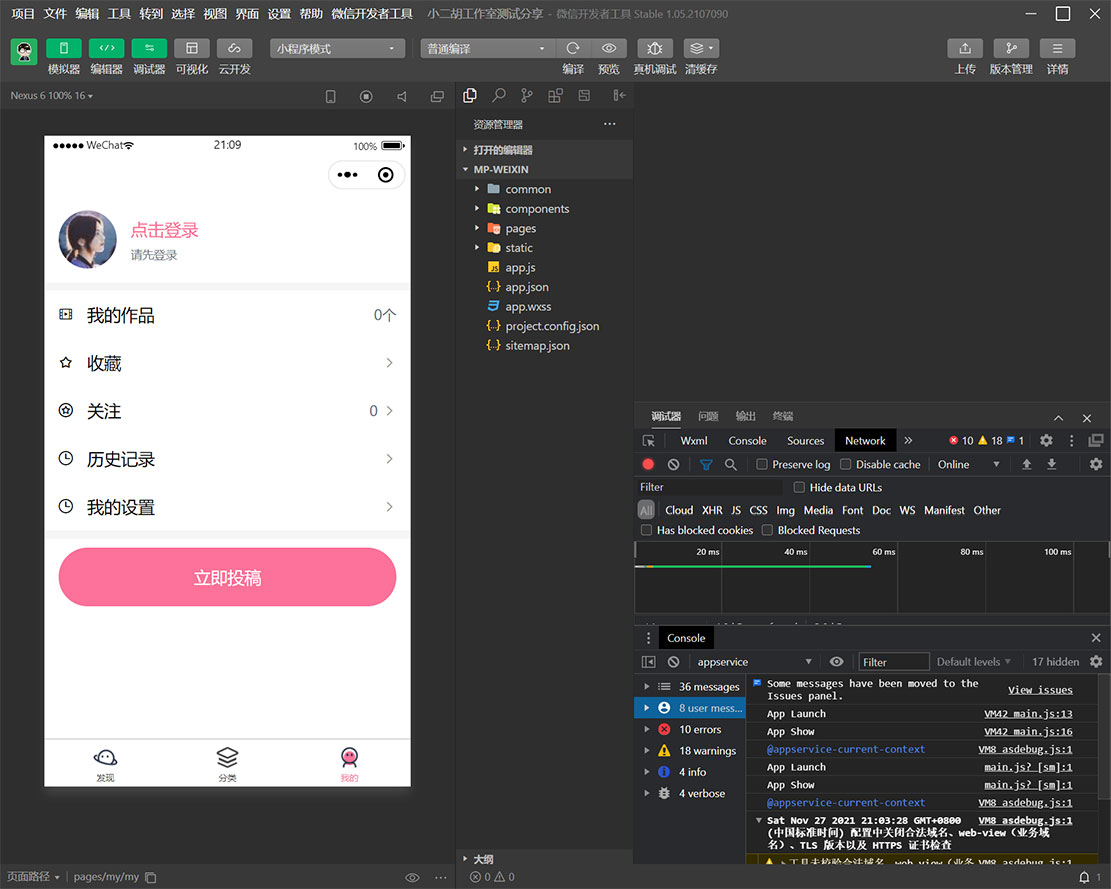Click the 立即投稿 submit button in simulator

pos(227,577)
